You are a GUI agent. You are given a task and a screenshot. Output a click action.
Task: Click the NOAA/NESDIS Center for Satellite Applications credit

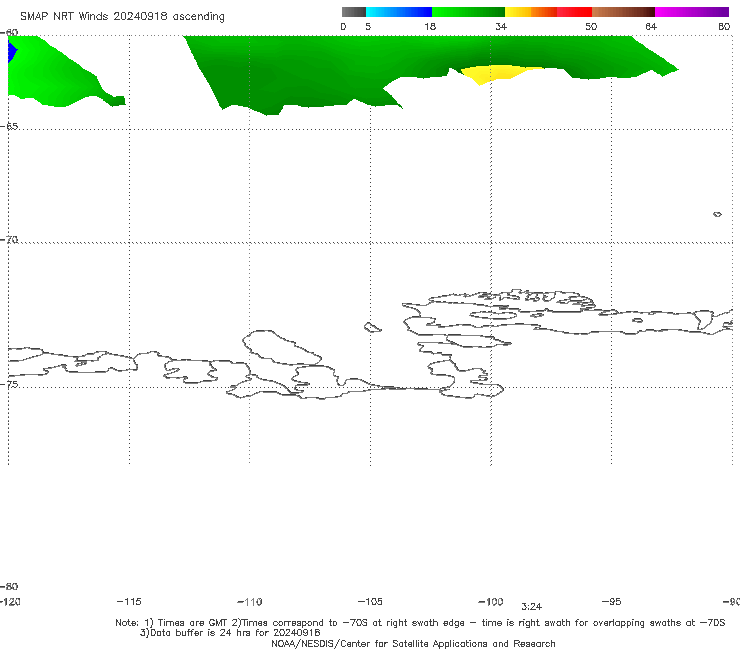pos(413,643)
